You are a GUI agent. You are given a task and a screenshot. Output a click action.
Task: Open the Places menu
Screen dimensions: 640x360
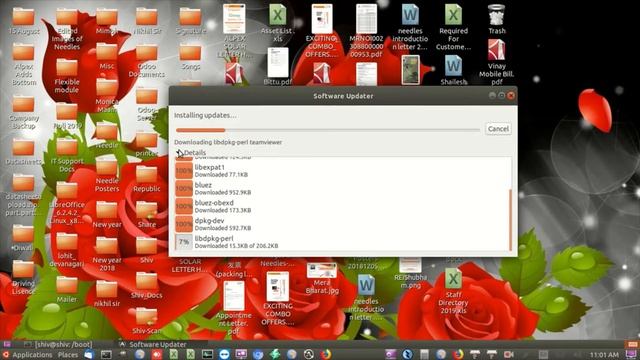pos(68,355)
